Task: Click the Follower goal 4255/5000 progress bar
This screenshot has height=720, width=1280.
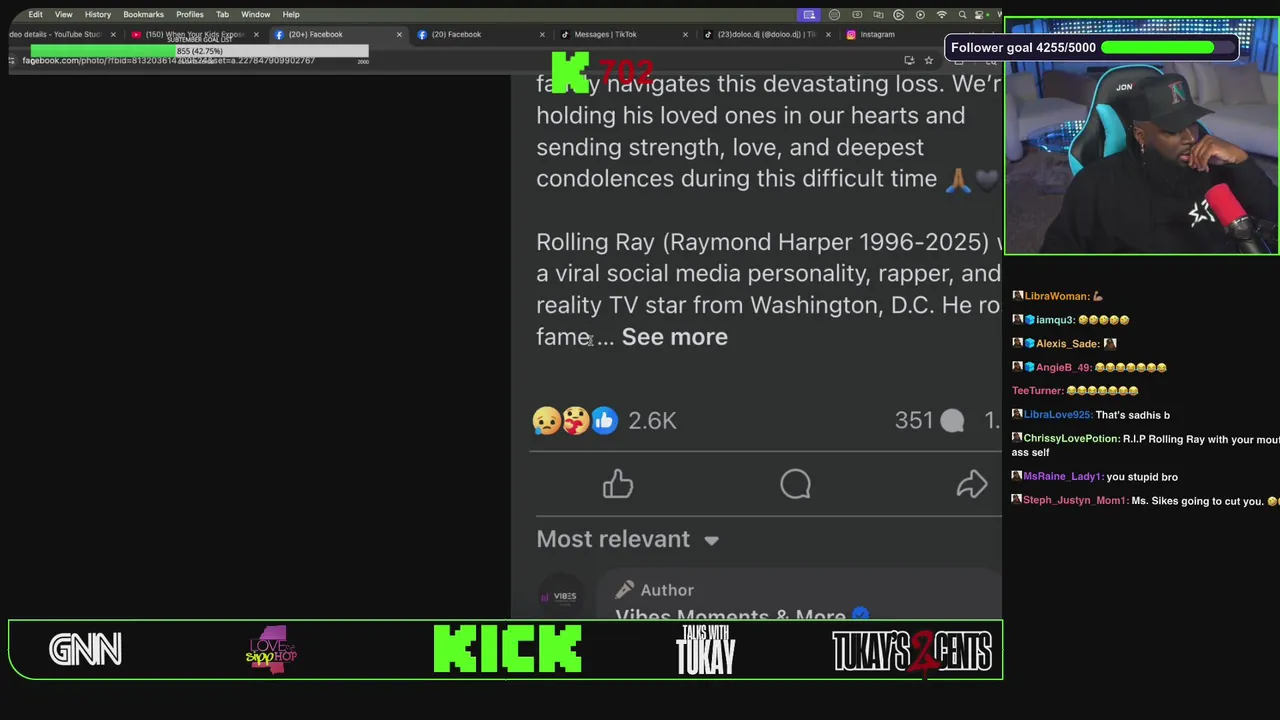Action: 1170,47
